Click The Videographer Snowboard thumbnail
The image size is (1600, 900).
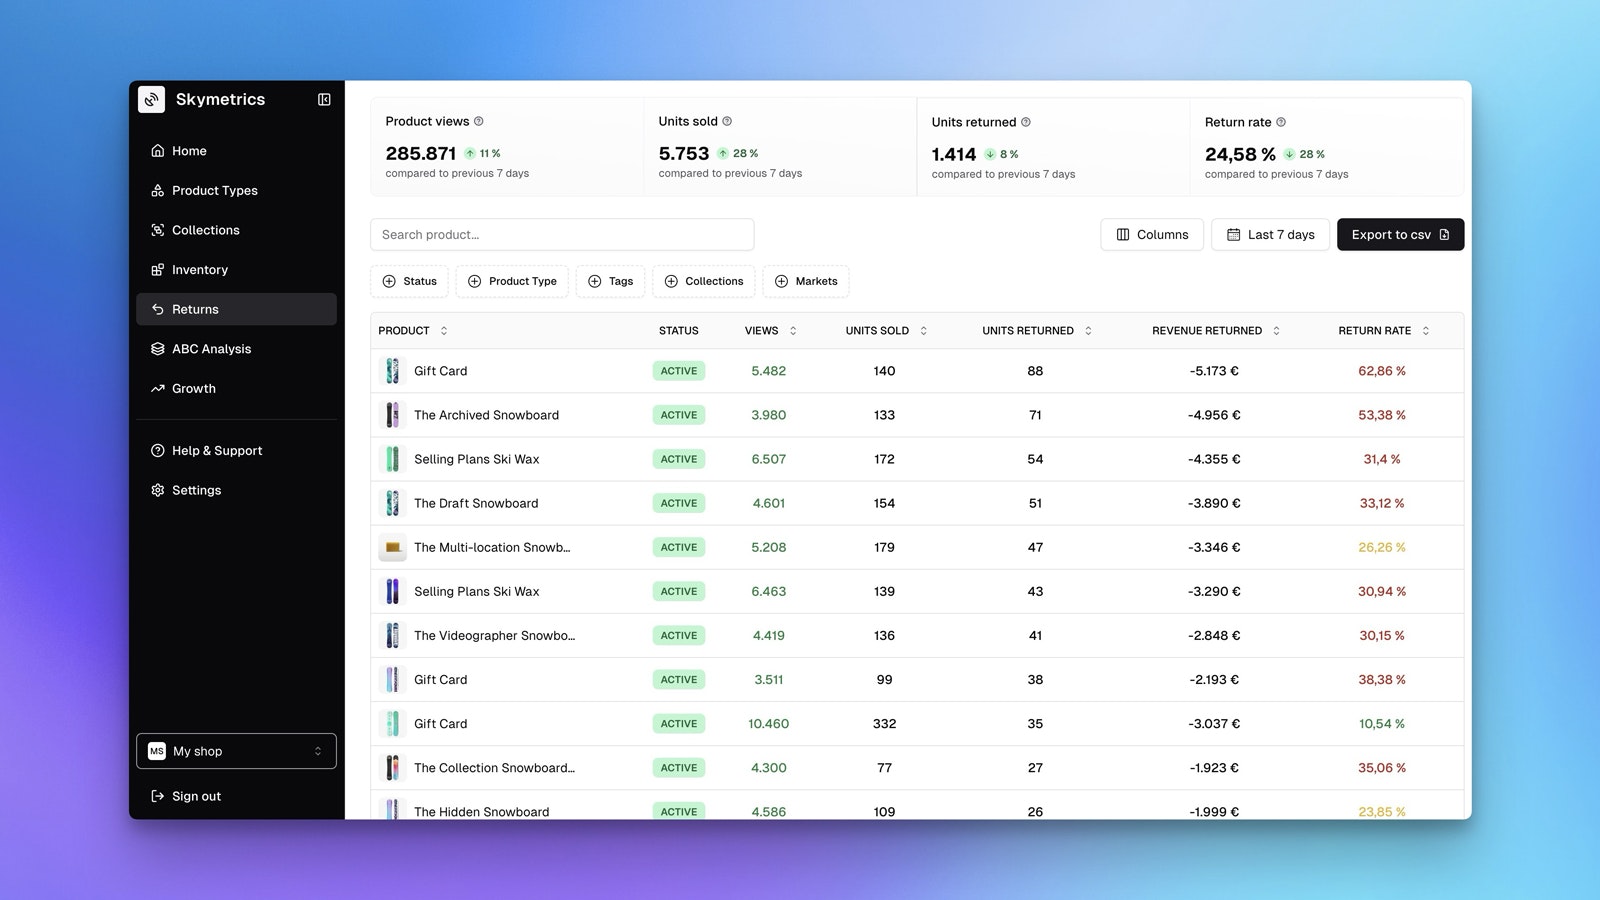(x=392, y=635)
